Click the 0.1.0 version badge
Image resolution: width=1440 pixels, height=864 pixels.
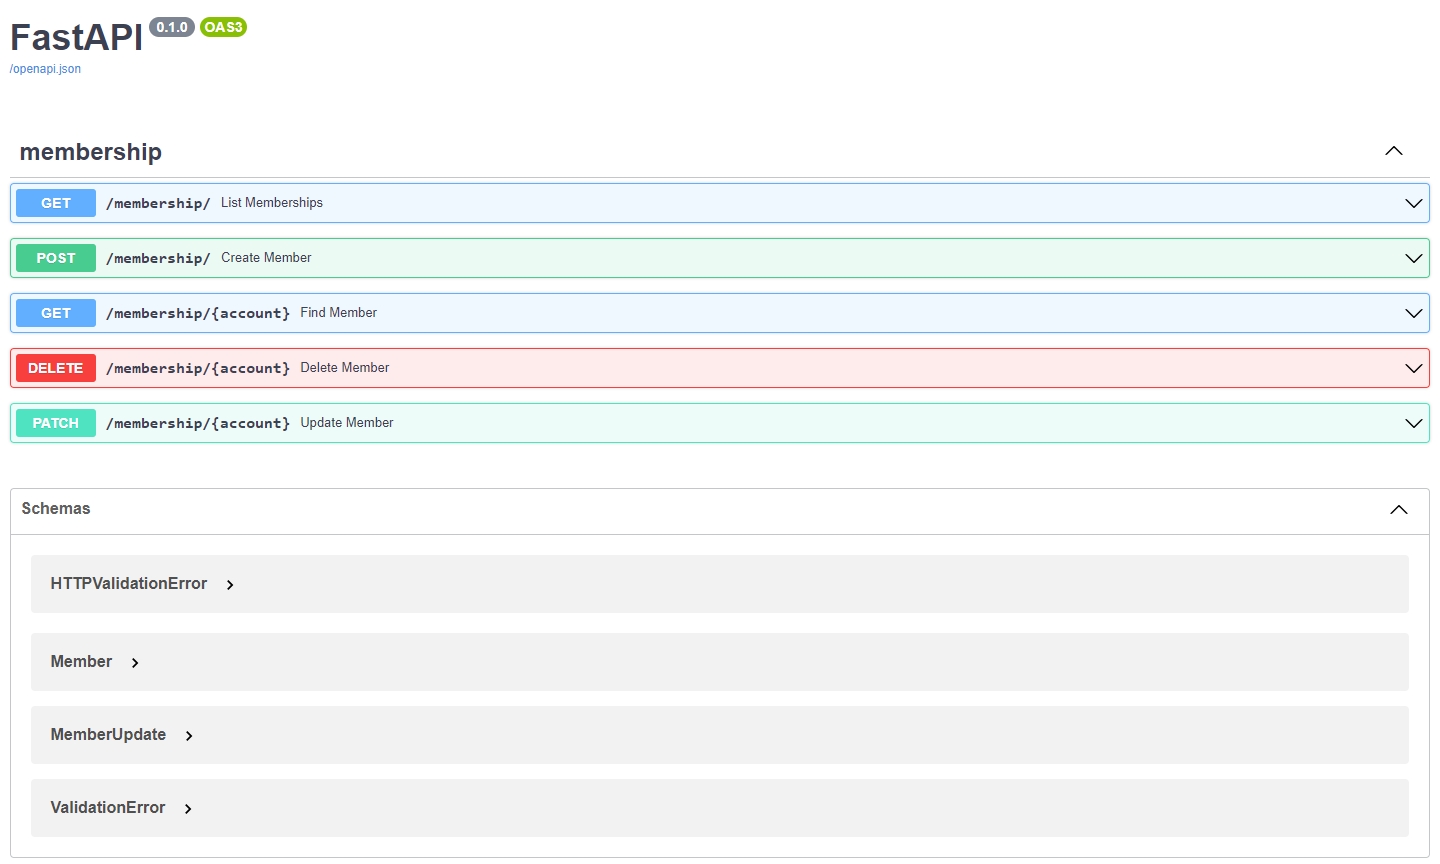(172, 27)
